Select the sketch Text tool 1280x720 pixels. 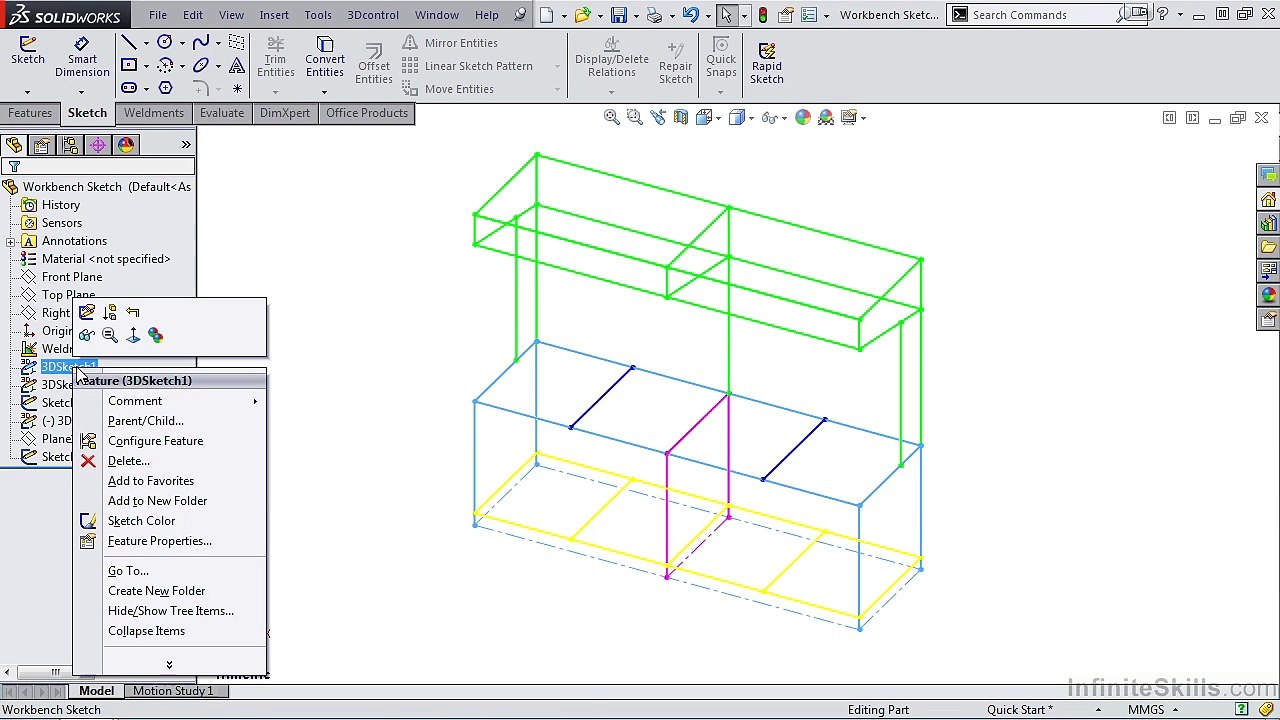tap(237, 65)
